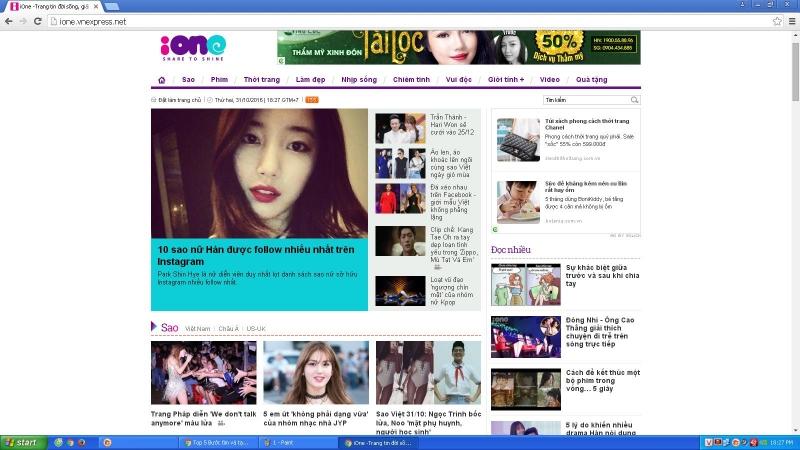Click the home icon in navigation bar
Viewport: 800px width, 450px height.
[x=161, y=79]
